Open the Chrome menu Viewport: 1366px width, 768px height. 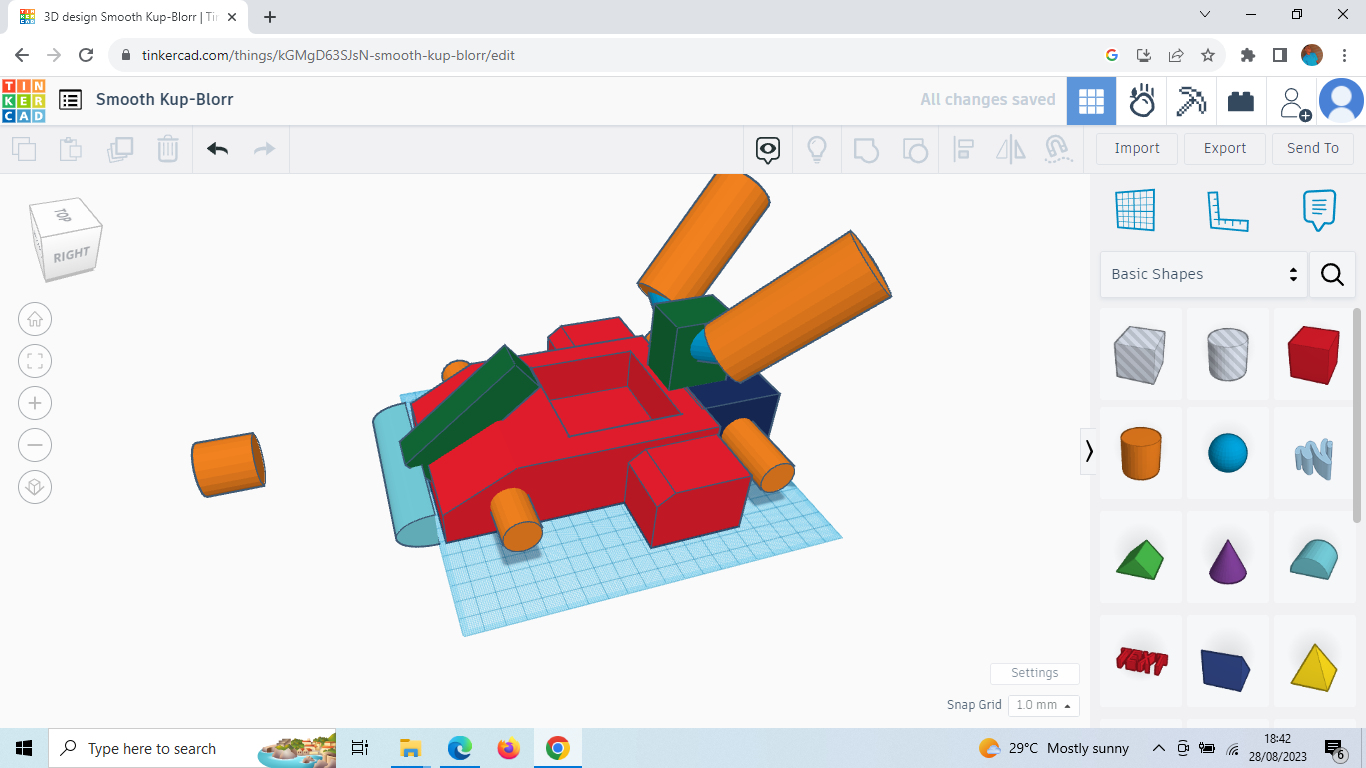1343,55
